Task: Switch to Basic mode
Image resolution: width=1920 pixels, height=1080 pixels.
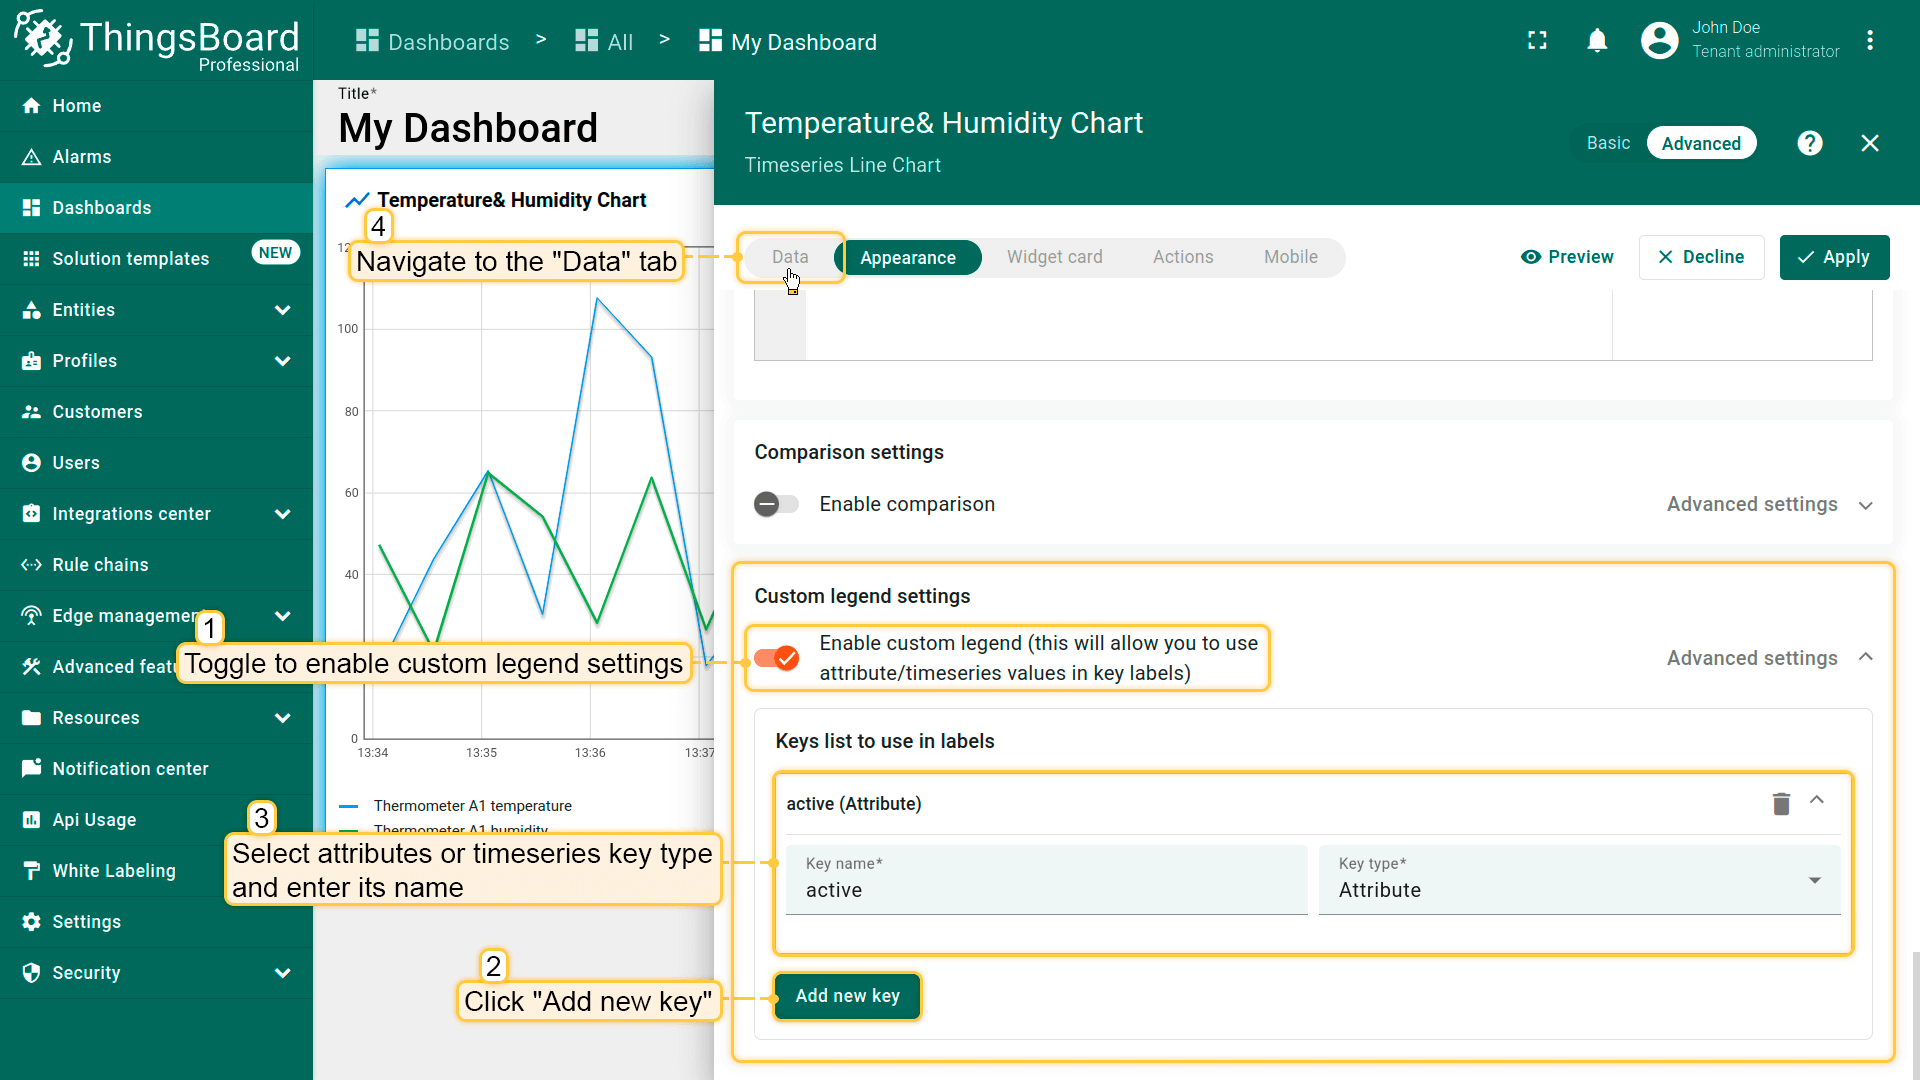Action: [1608, 143]
